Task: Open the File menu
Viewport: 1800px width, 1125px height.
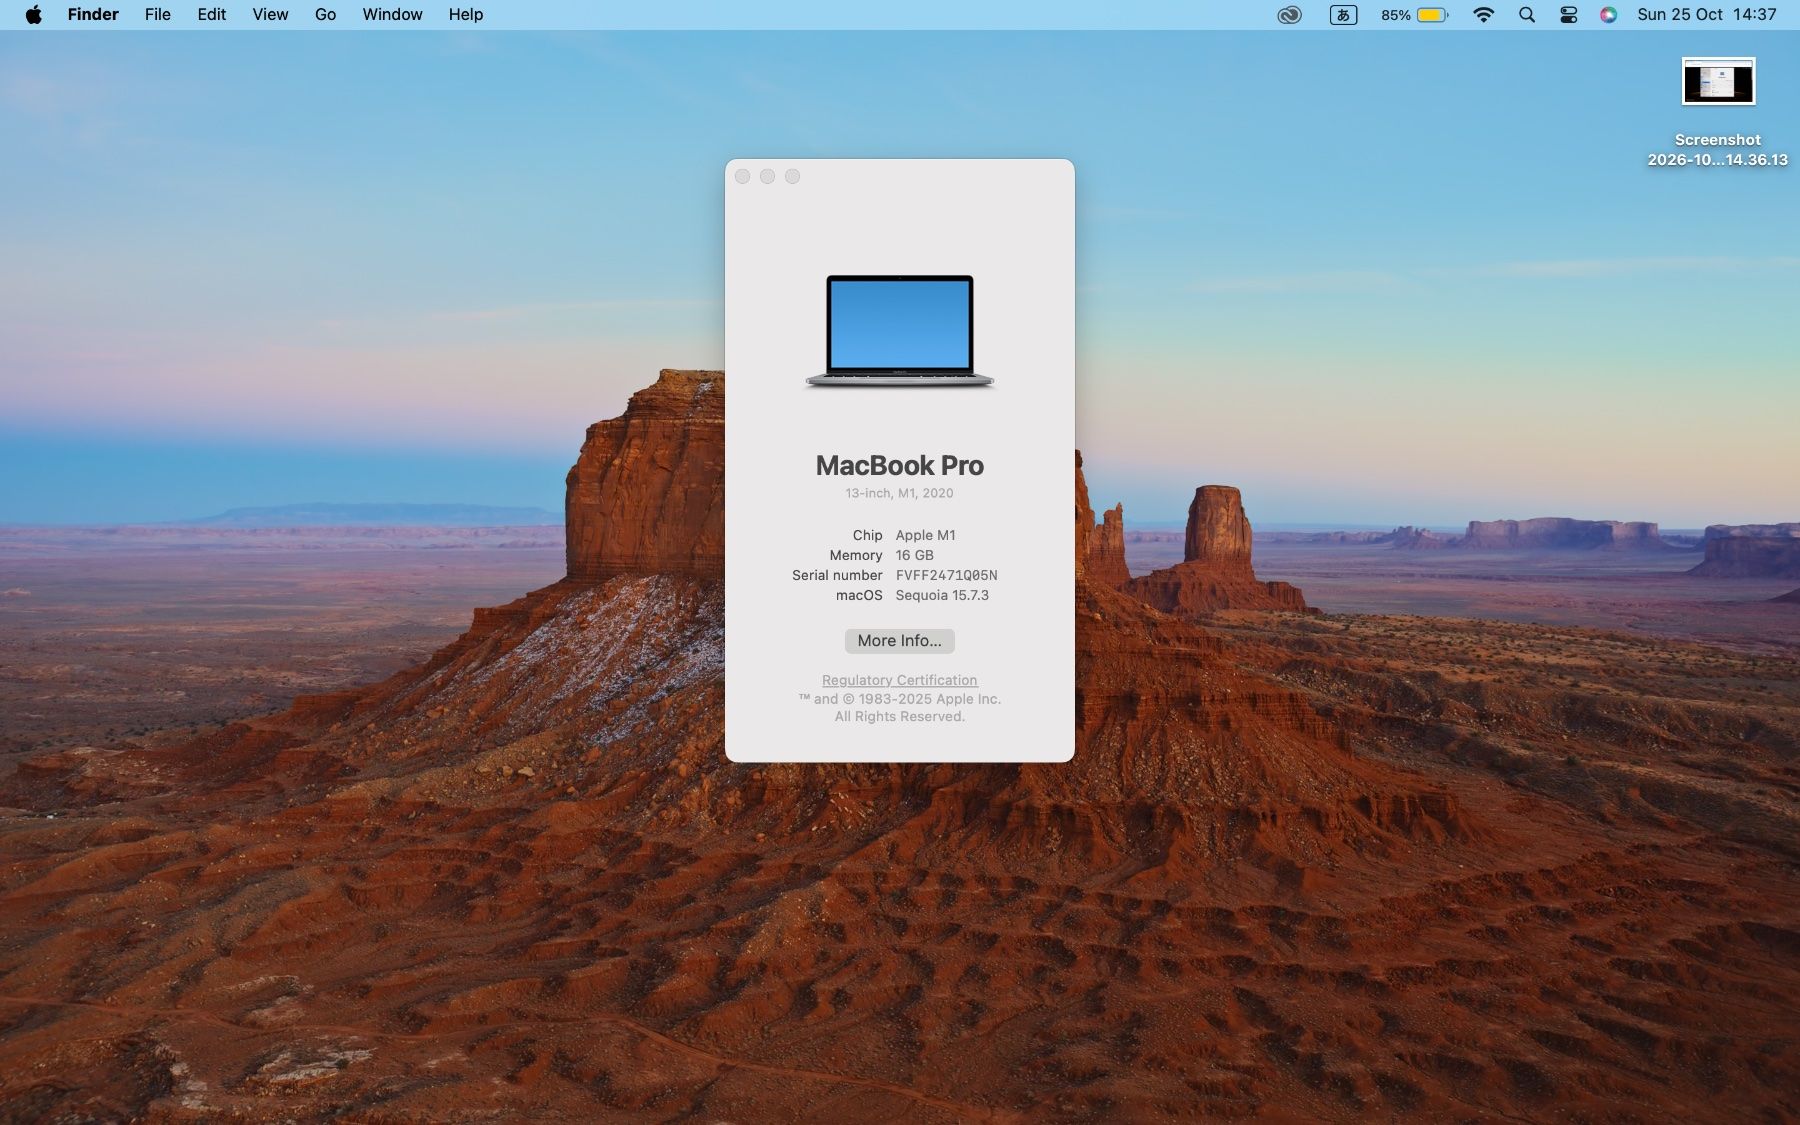Action: click(157, 15)
